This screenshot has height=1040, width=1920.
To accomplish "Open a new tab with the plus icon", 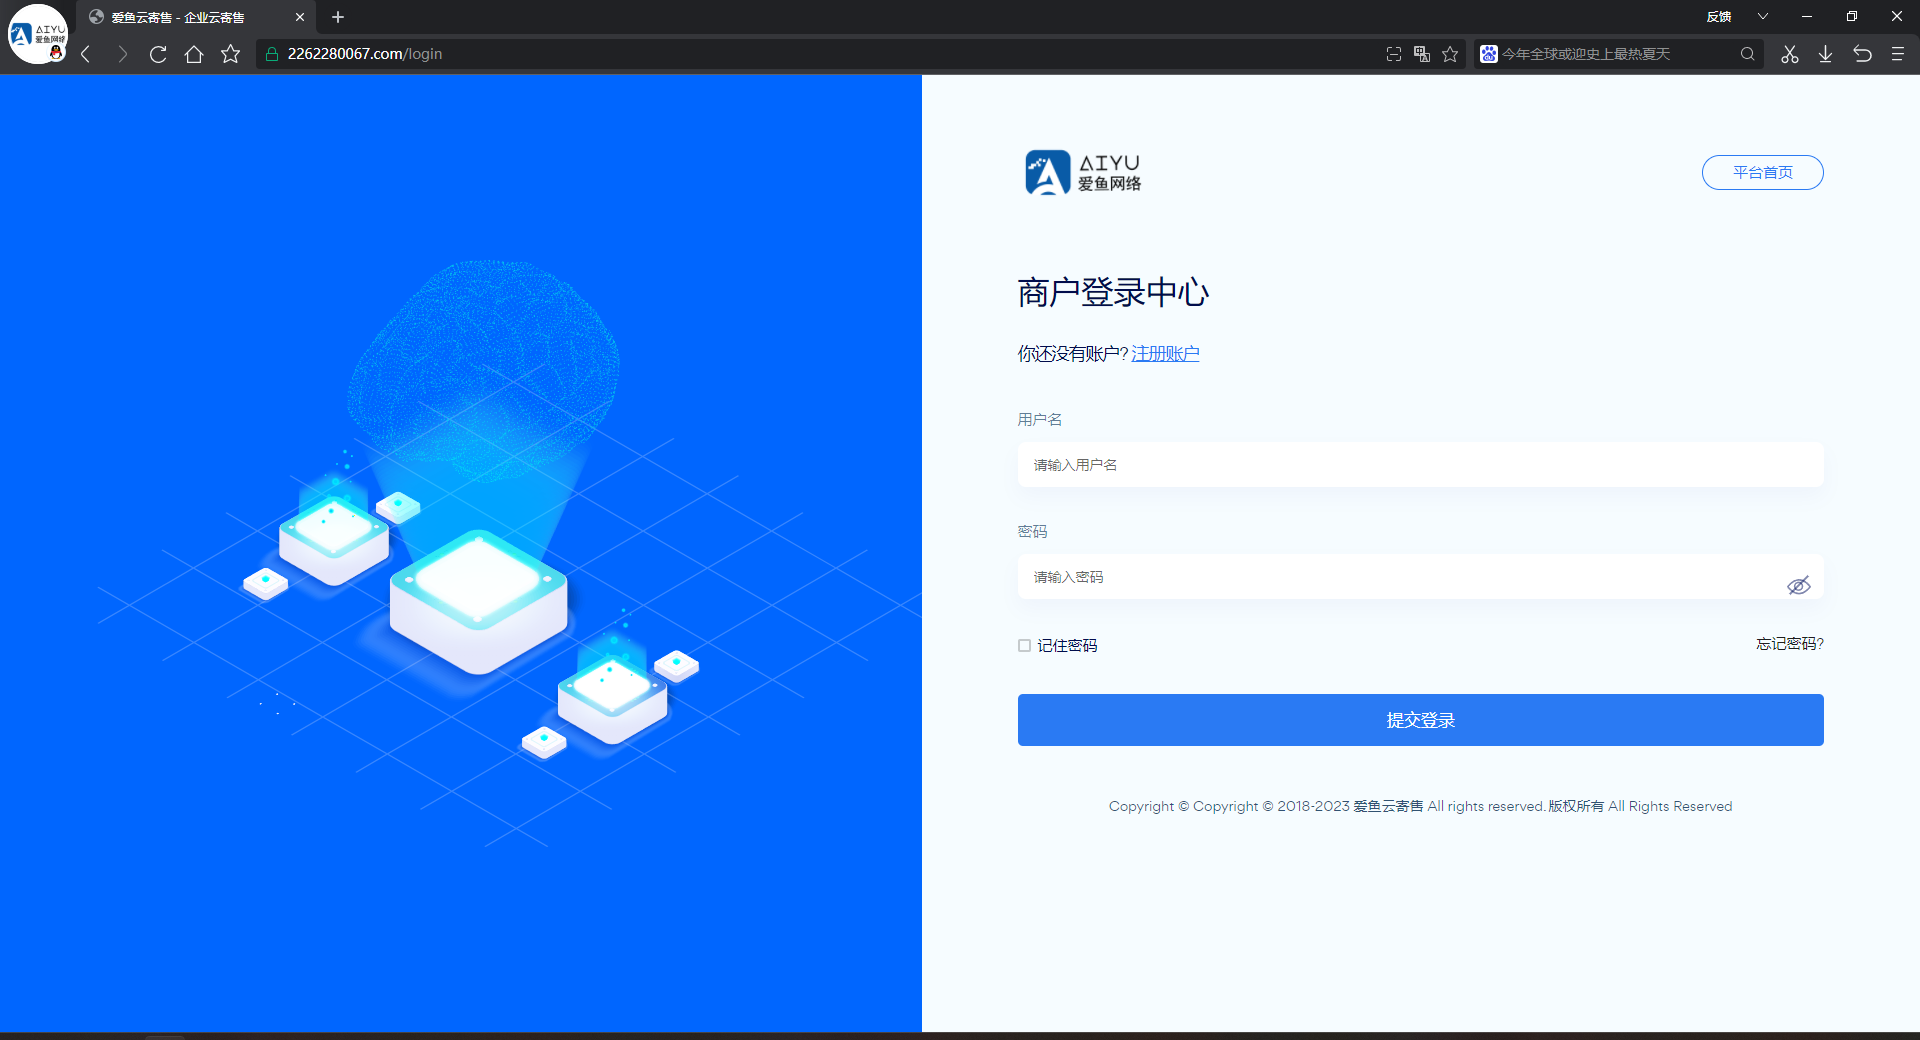I will click(x=338, y=17).
